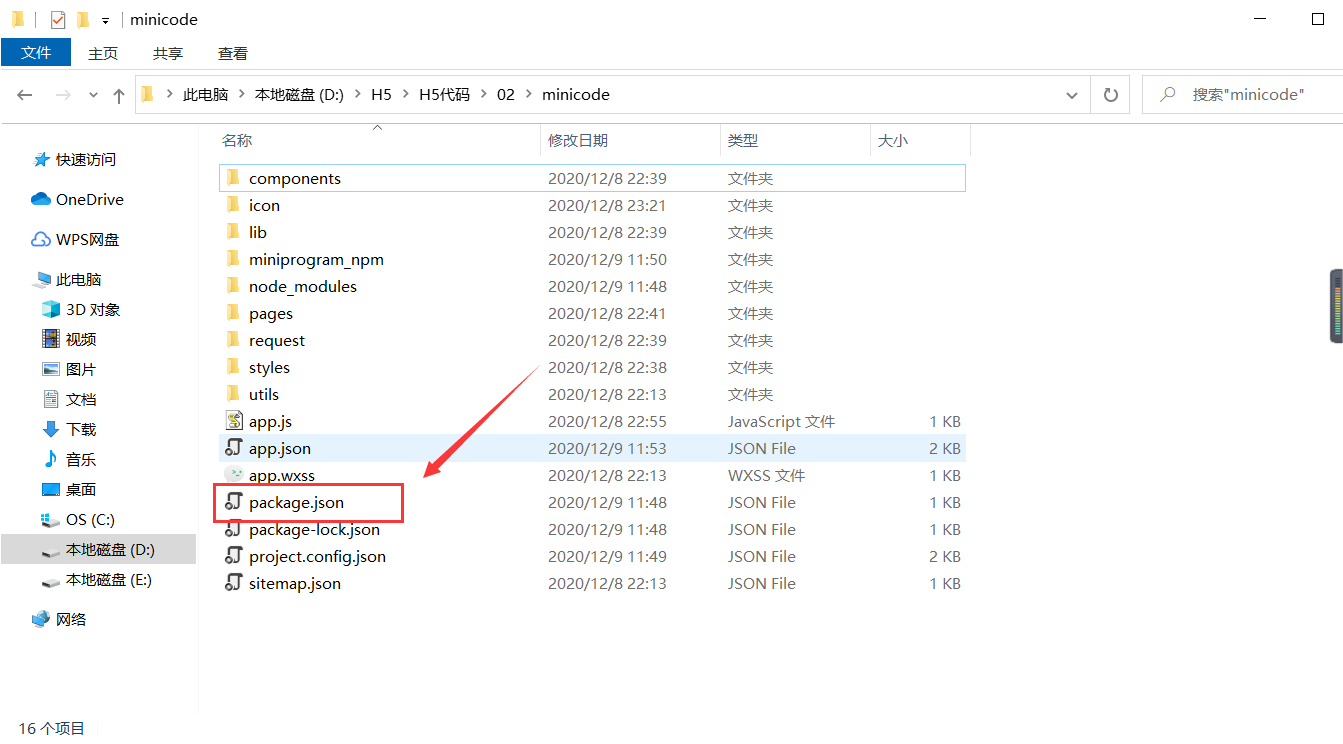This screenshot has width=1343, height=744.
Task: Expand the address bar history dropdown
Action: click(1072, 95)
